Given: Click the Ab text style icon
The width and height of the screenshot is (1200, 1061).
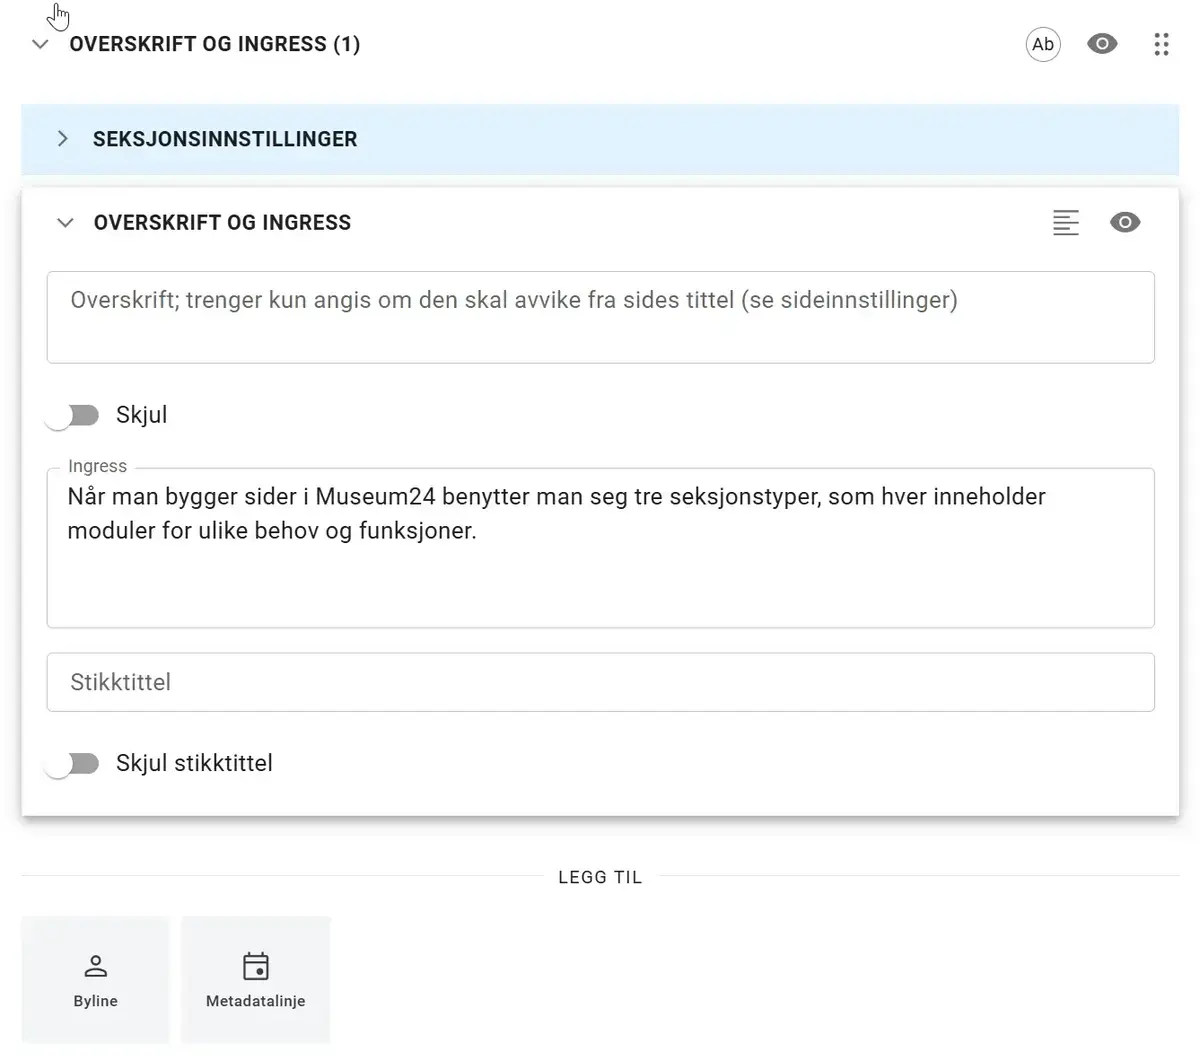Looking at the screenshot, I should pos(1043,44).
